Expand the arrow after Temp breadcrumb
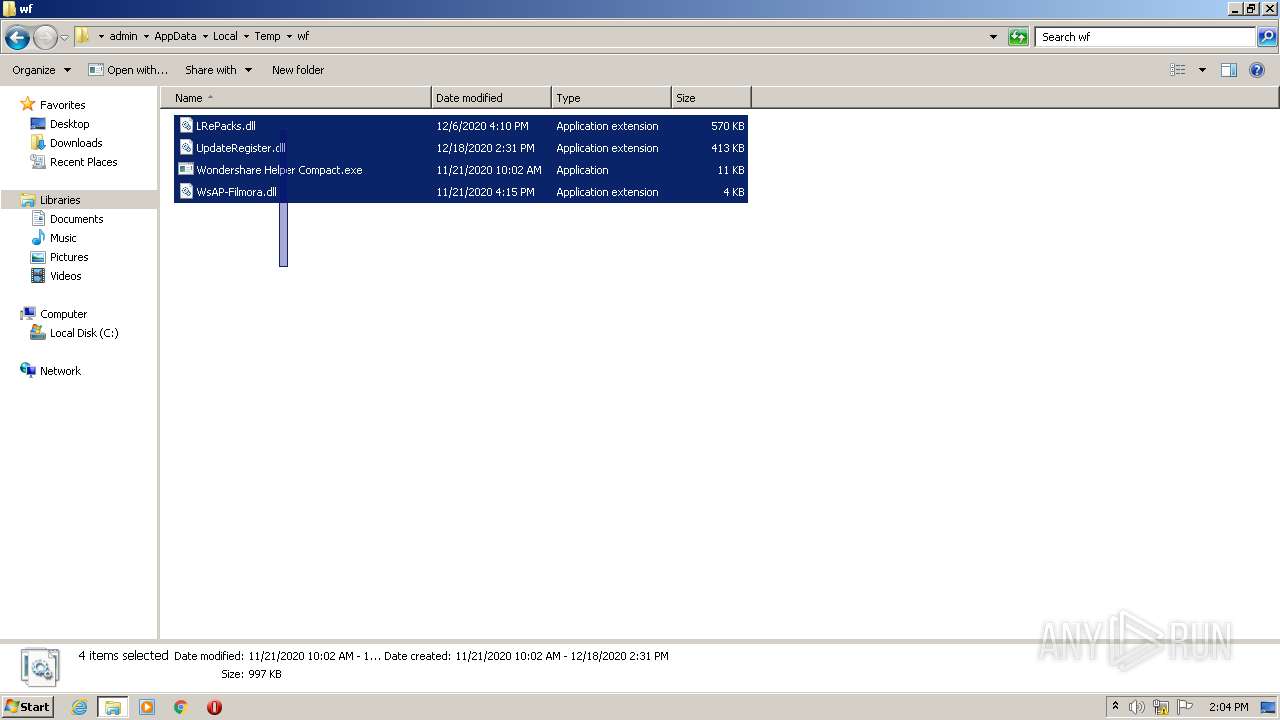 tap(289, 36)
